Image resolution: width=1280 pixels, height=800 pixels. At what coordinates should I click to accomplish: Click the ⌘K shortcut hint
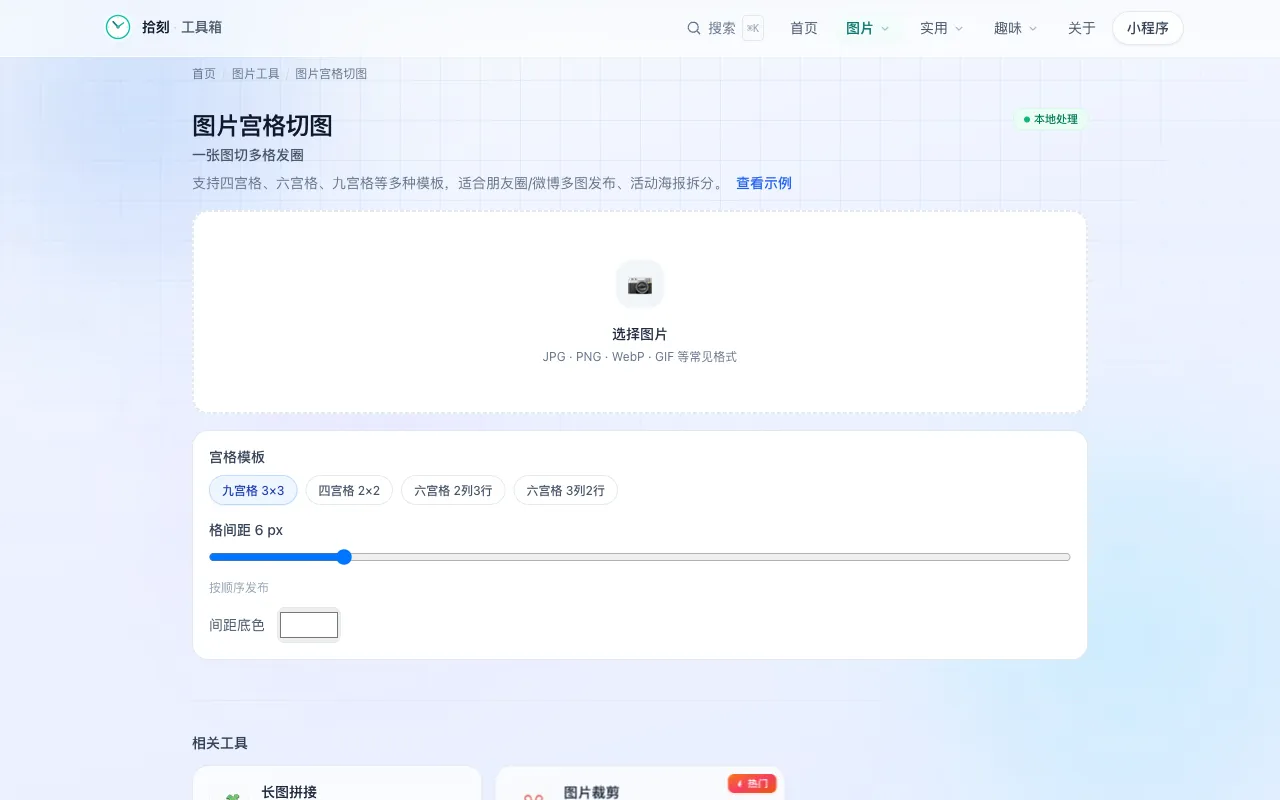753,28
